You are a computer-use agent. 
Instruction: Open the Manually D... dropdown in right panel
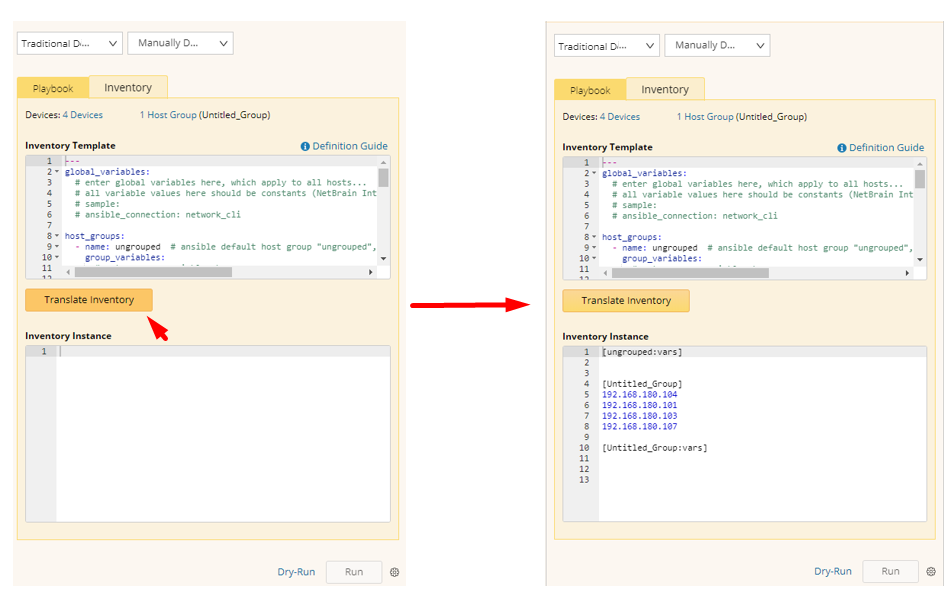pos(717,46)
